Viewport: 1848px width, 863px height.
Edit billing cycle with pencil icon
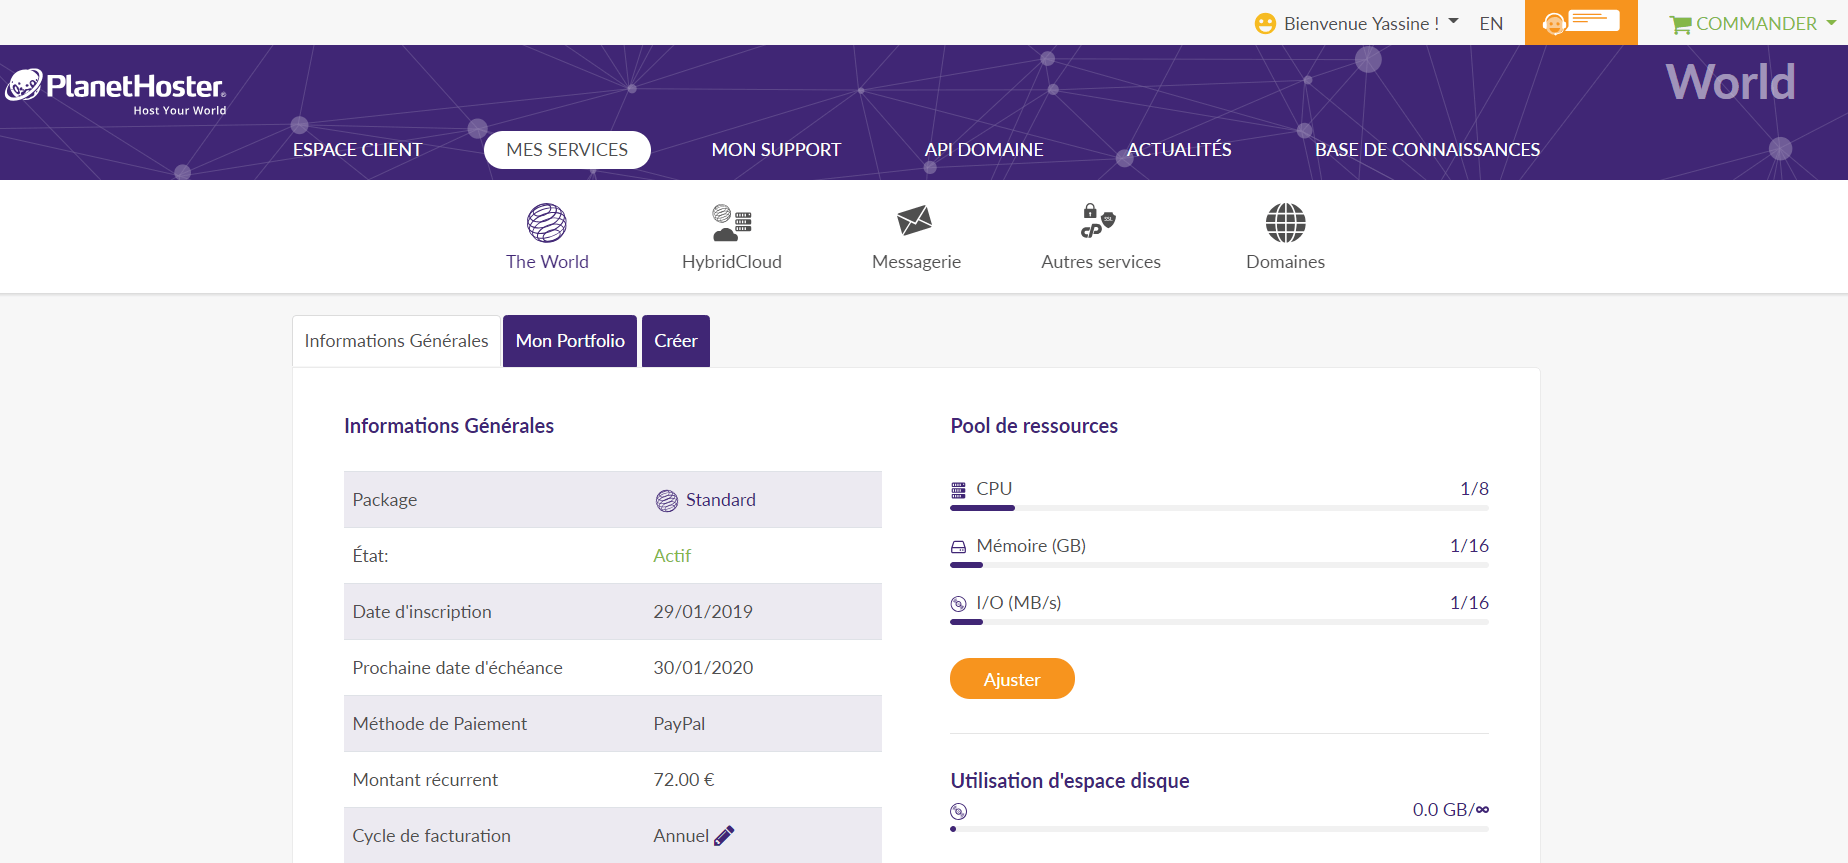724,836
